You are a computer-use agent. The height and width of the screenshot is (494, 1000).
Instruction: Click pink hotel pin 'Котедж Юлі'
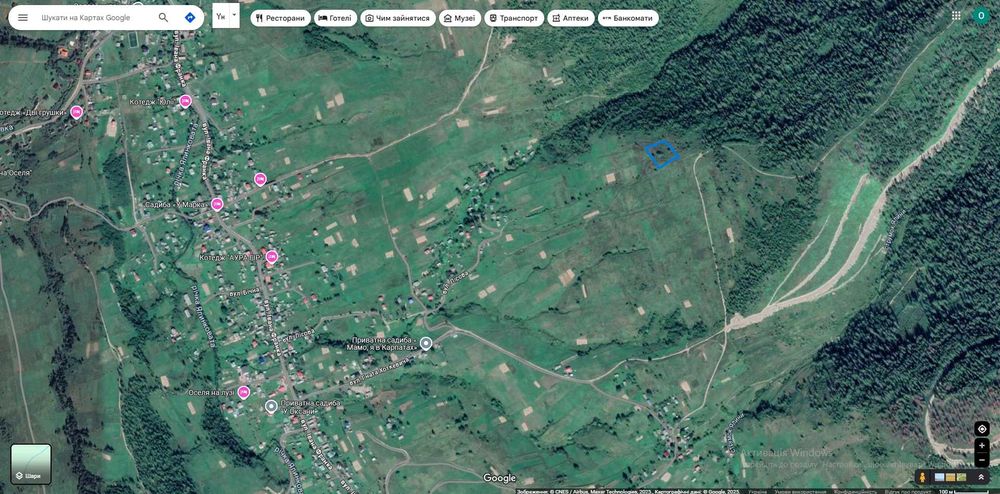(x=185, y=101)
